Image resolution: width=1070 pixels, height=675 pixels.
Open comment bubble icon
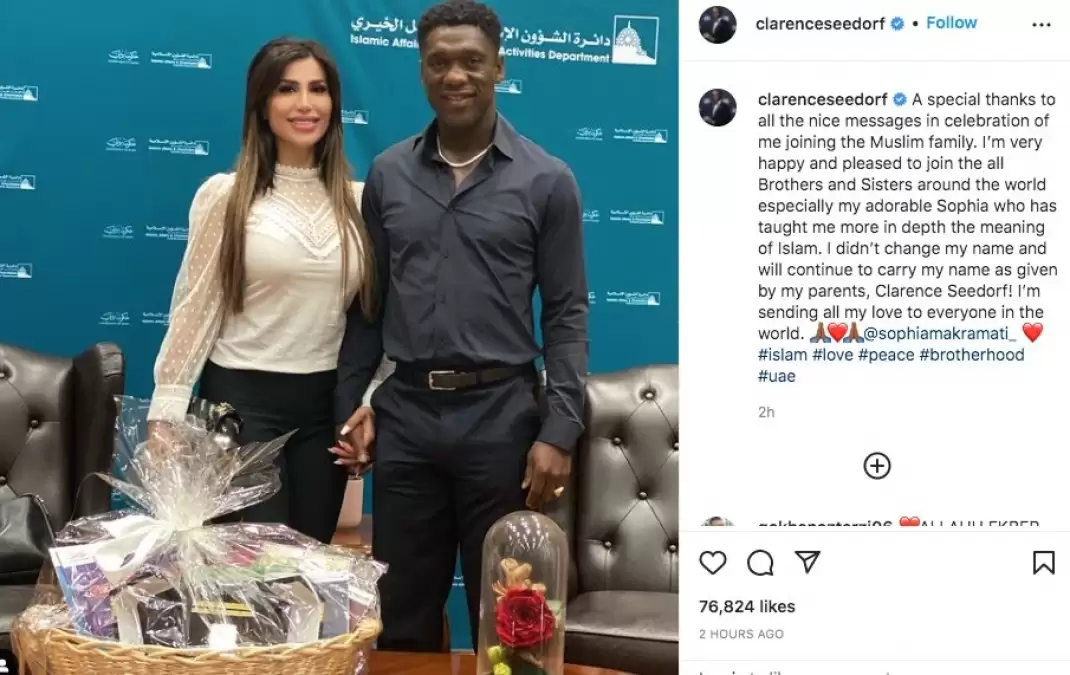tap(760, 563)
